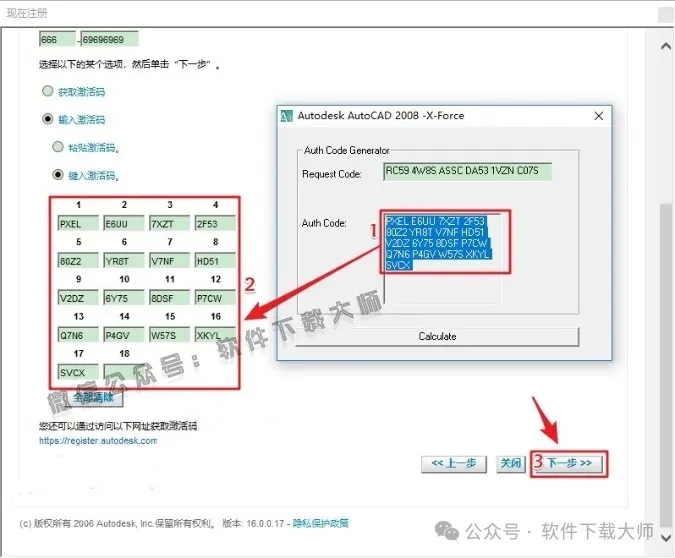Click the serial field containing 69696969
The width and height of the screenshot is (675, 558).
tap(109, 39)
